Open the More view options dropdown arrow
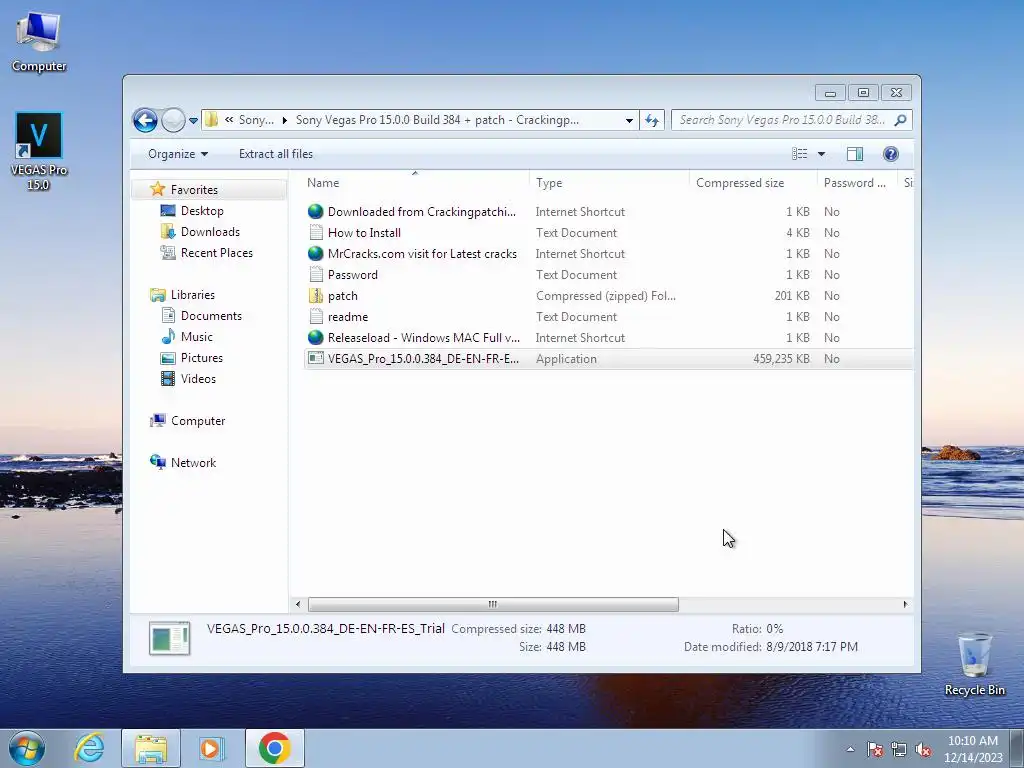 pos(822,154)
